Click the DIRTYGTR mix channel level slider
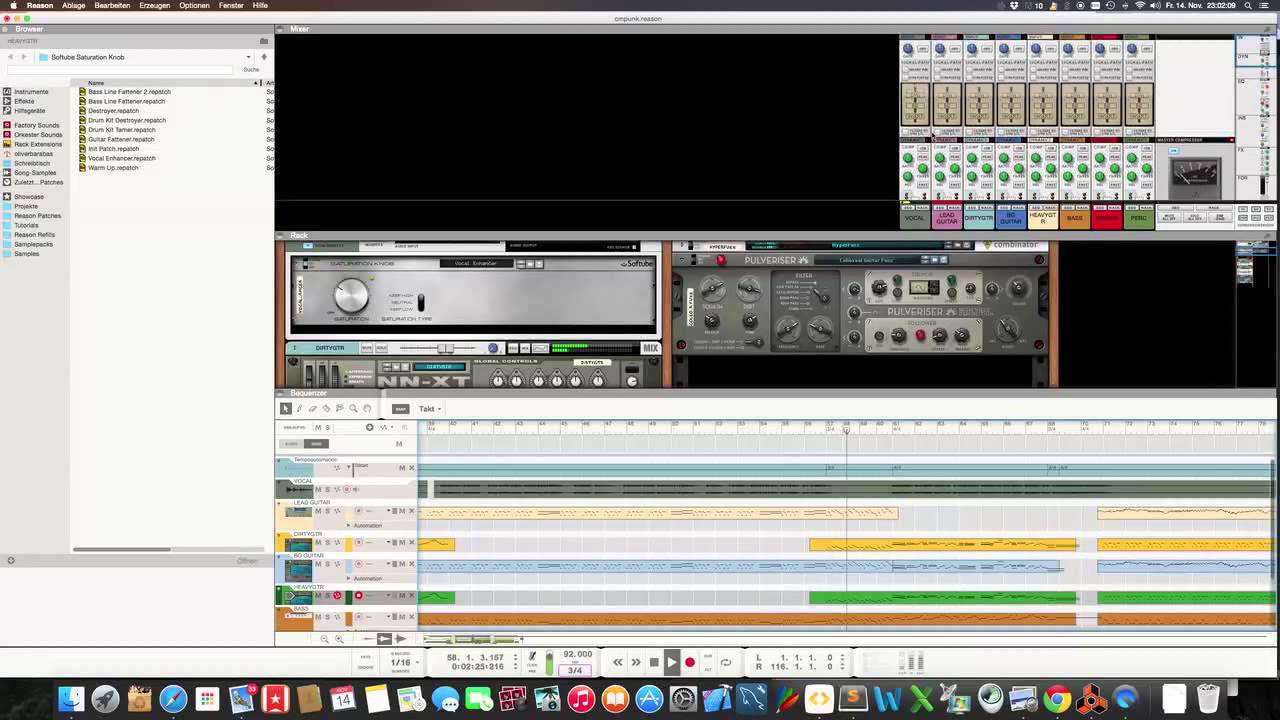 click(x=445, y=348)
